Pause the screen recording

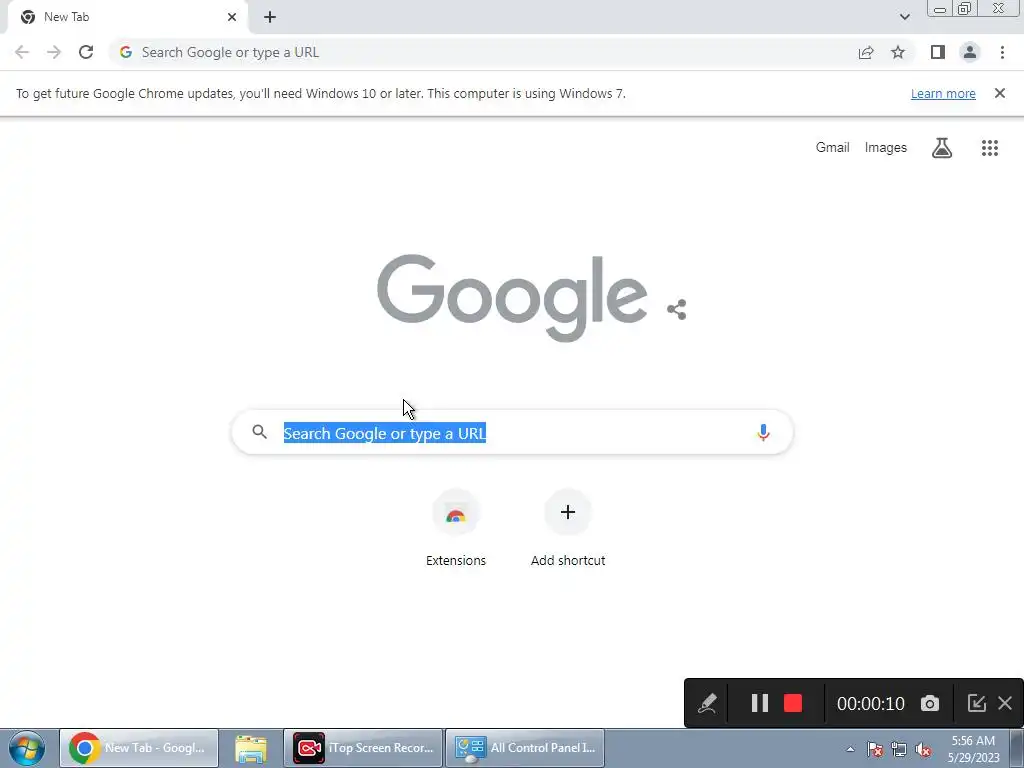coord(760,703)
